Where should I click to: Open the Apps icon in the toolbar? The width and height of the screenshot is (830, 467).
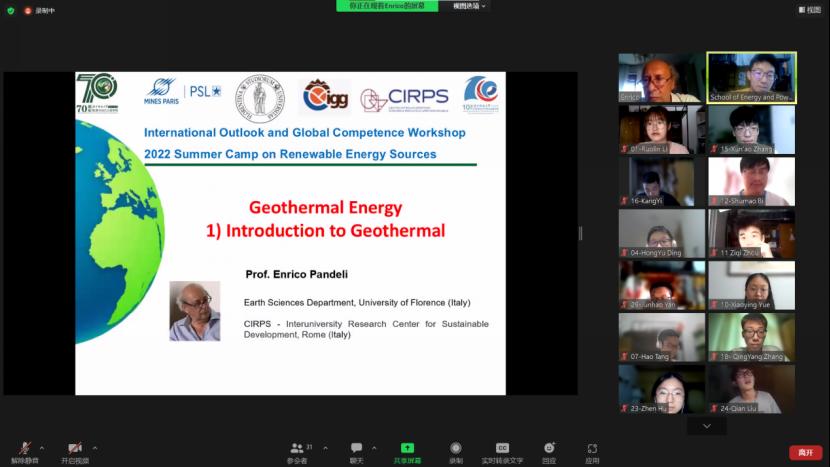pyautogui.click(x=592, y=449)
